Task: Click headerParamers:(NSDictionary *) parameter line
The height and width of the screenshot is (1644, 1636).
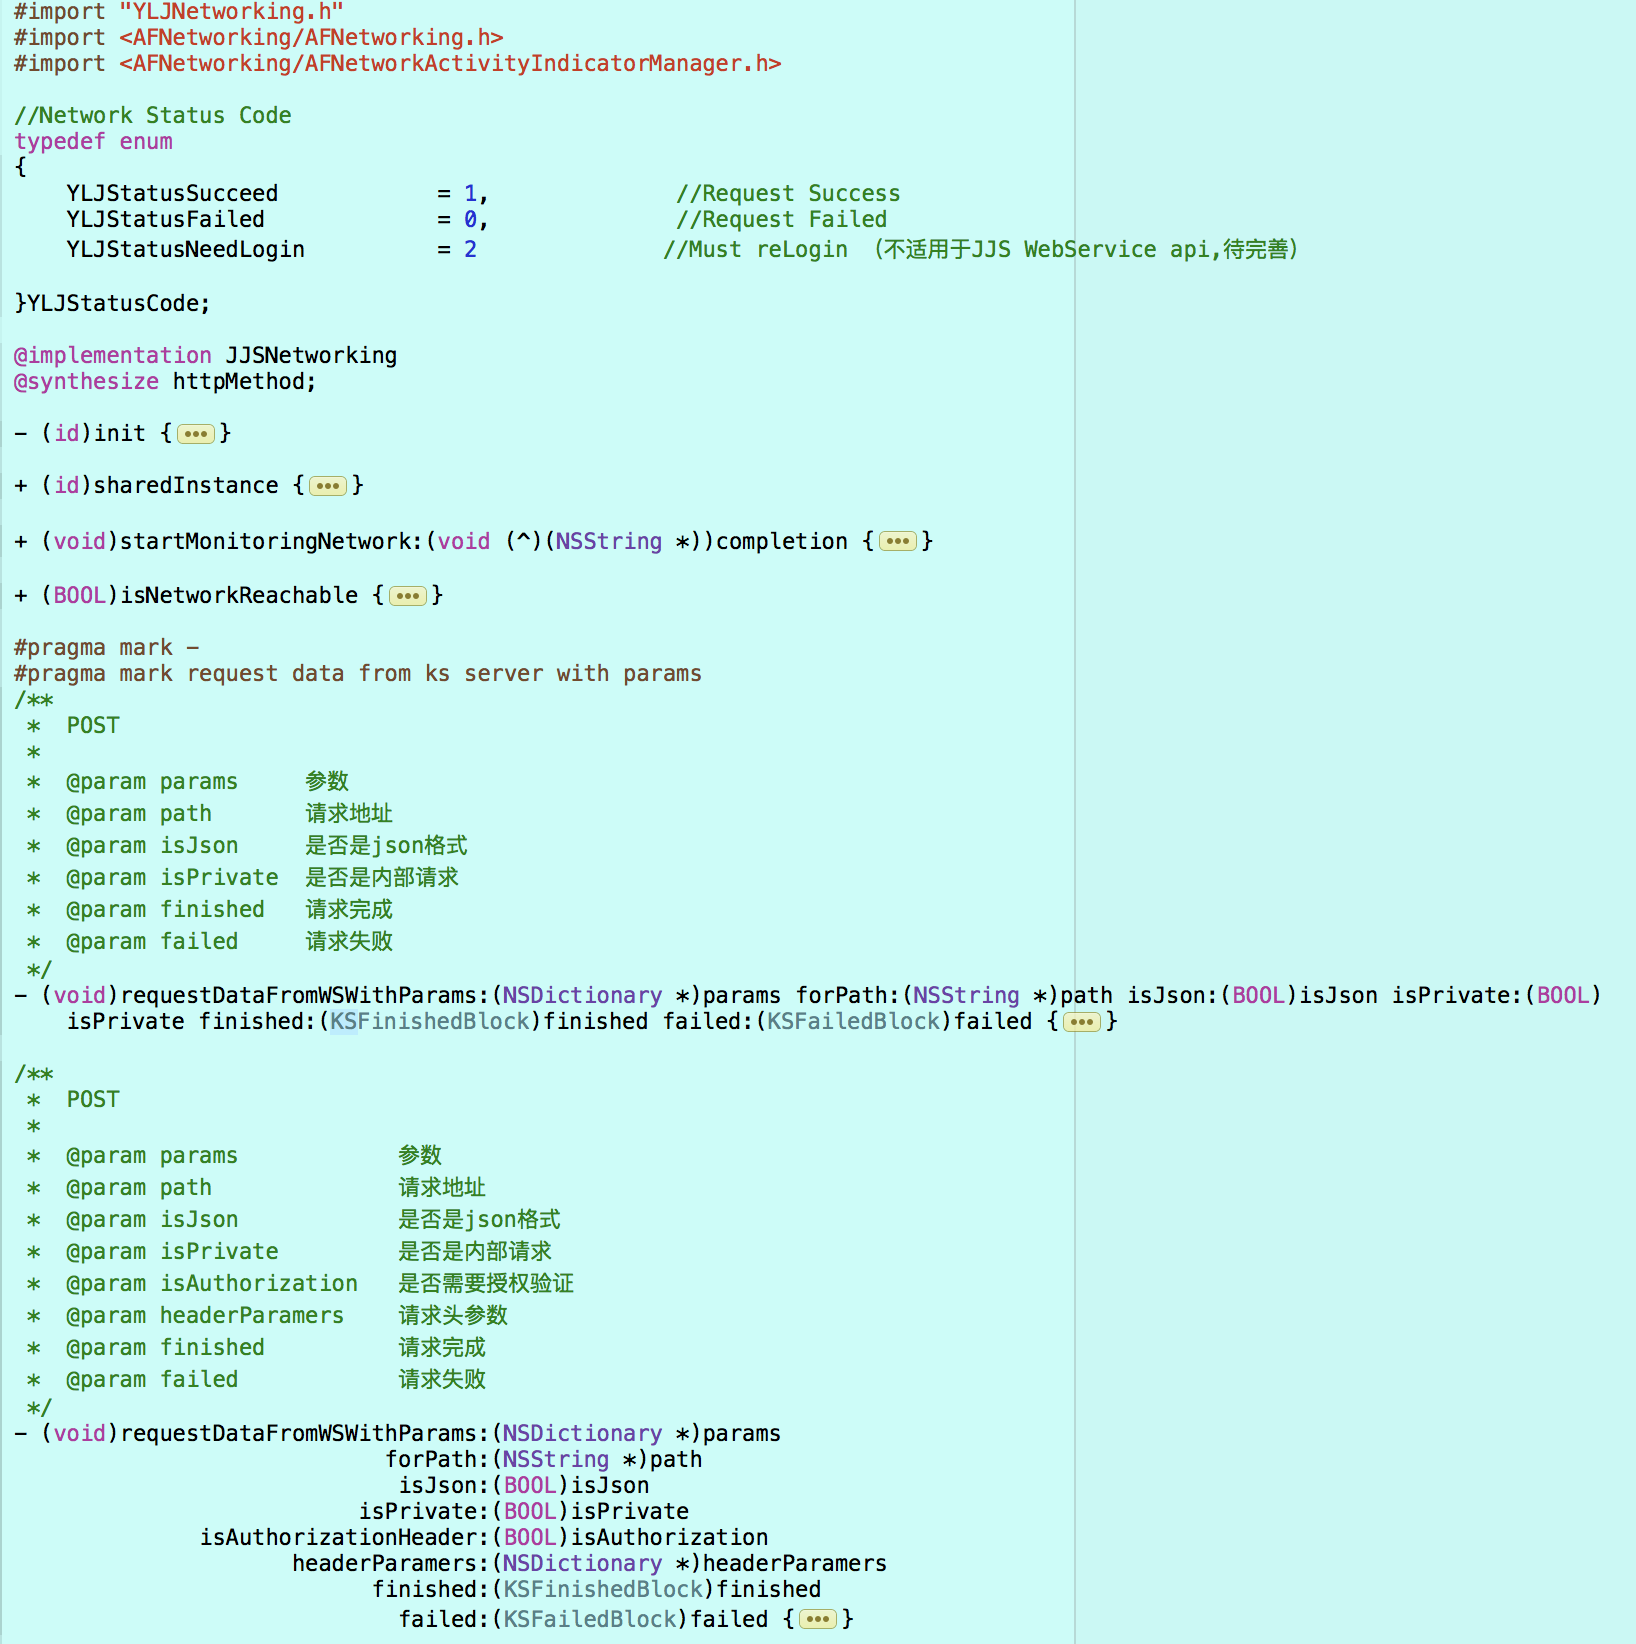Action: pyautogui.click(x=590, y=1564)
